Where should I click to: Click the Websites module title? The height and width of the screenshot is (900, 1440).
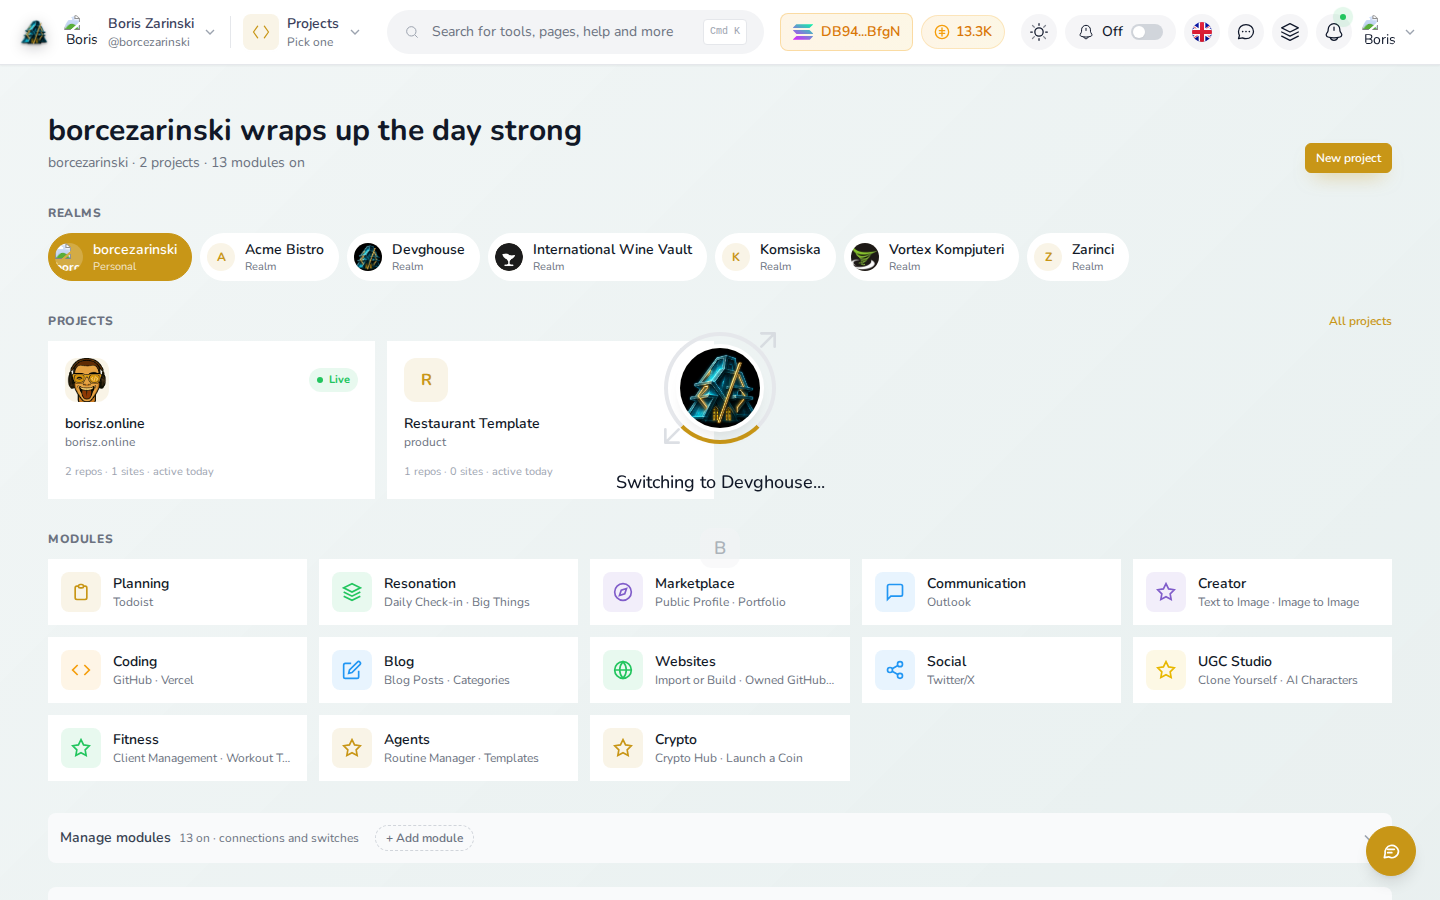tap(685, 661)
